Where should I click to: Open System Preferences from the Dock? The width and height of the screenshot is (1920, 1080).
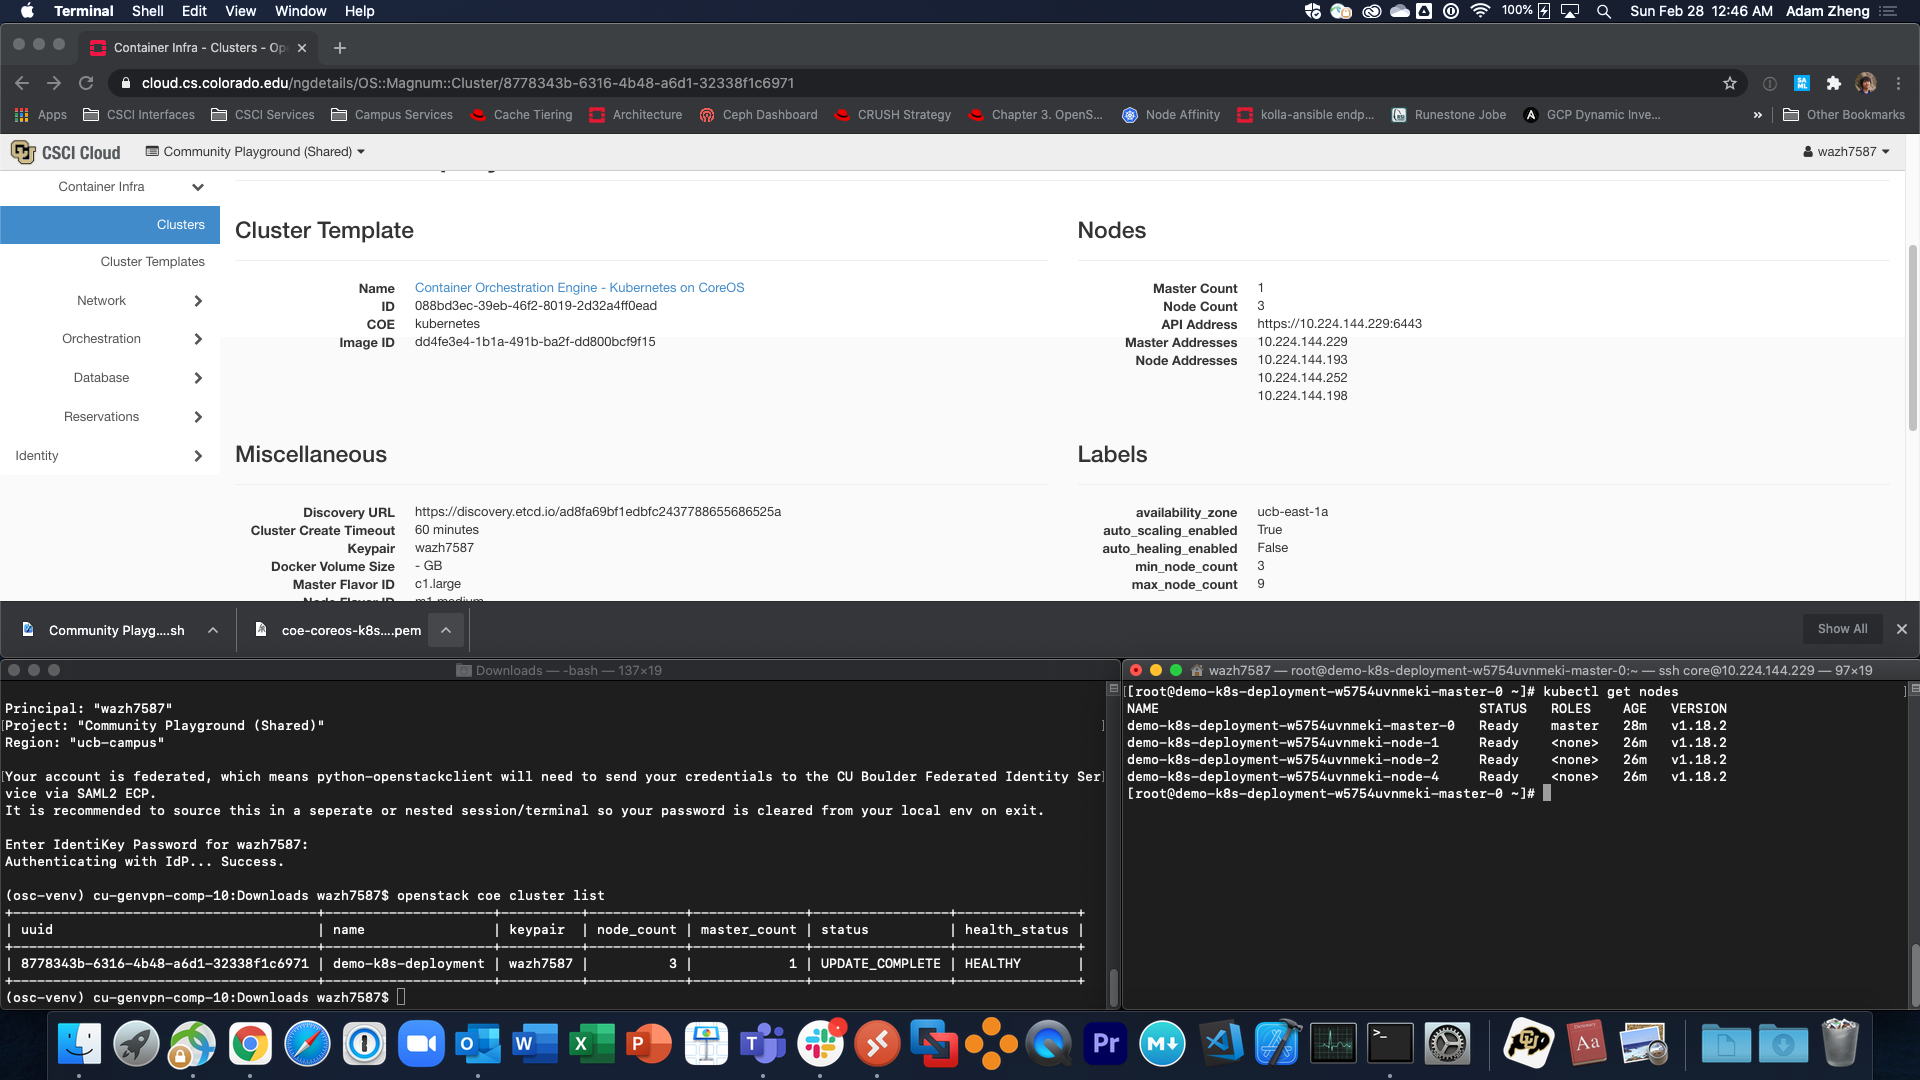pyautogui.click(x=1447, y=1044)
